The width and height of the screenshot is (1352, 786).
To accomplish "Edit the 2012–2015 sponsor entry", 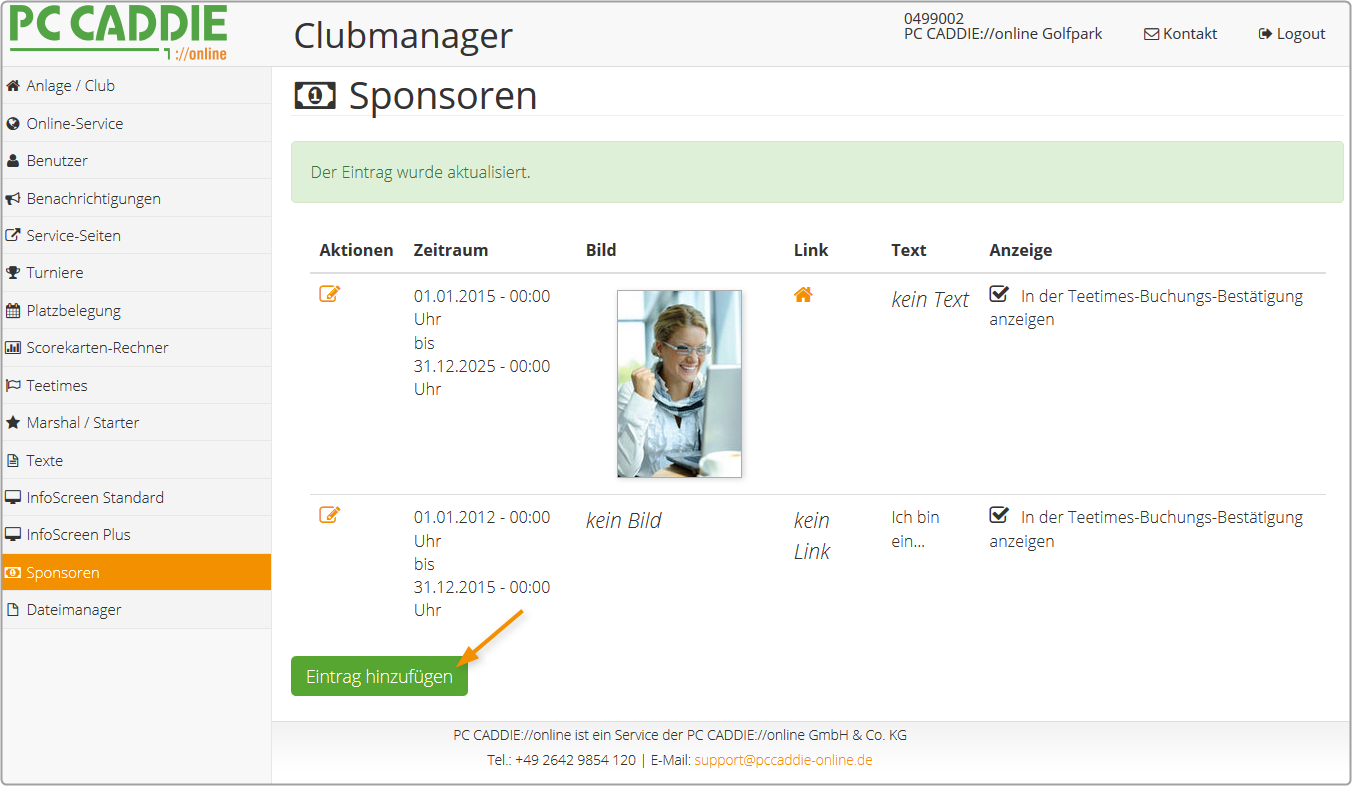I will click(330, 515).
